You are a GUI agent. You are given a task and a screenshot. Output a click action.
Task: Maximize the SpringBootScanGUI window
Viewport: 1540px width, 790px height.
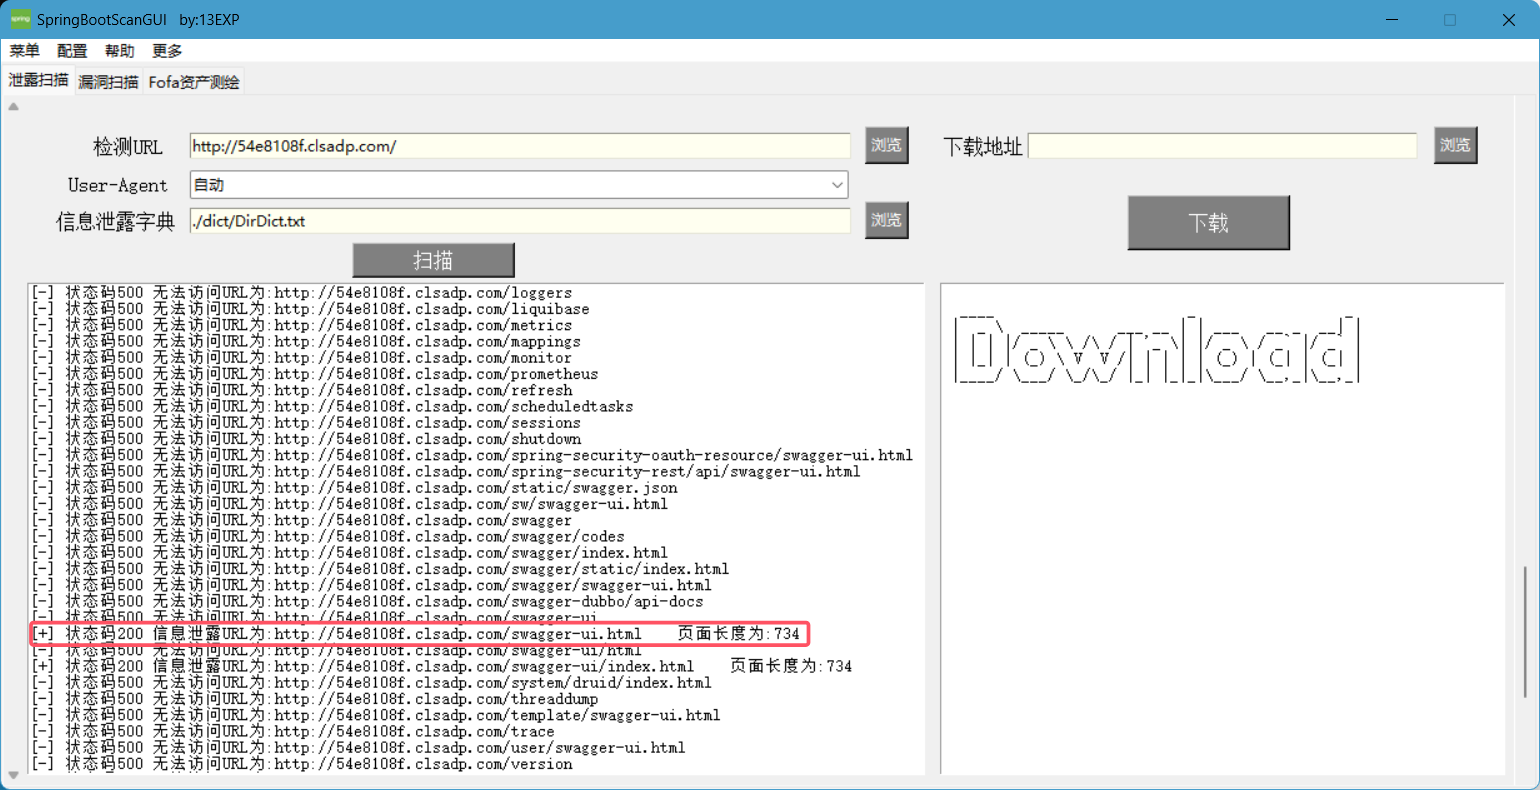[1450, 19]
